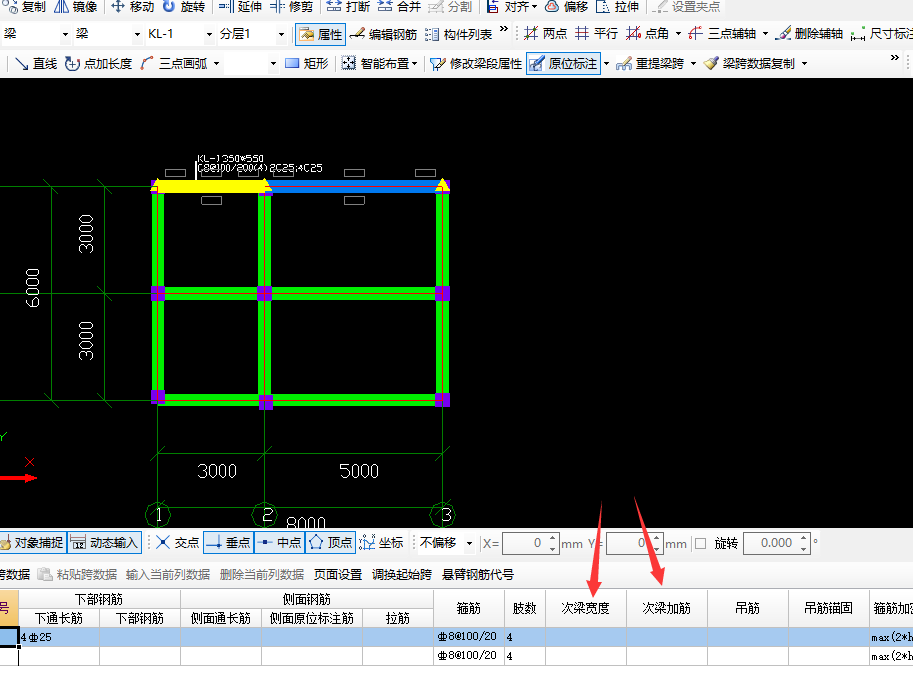The width and height of the screenshot is (913, 690).
Task: Select the 次梁宽度 column header
Action: tap(586, 608)
